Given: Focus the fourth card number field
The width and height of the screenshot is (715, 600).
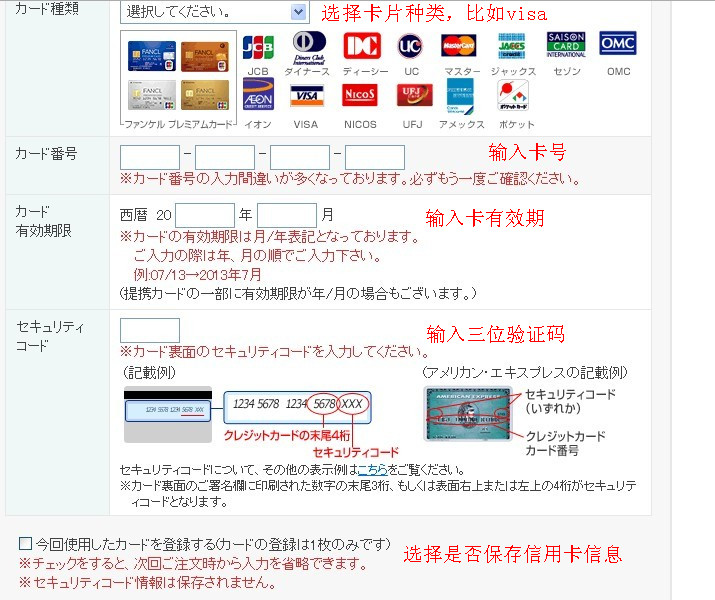Looking at the screenshot, I should pos(375,157).
